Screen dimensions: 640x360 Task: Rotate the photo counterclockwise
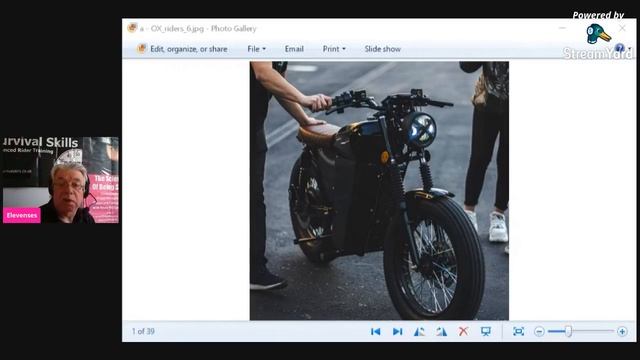(x=419, y=331)
